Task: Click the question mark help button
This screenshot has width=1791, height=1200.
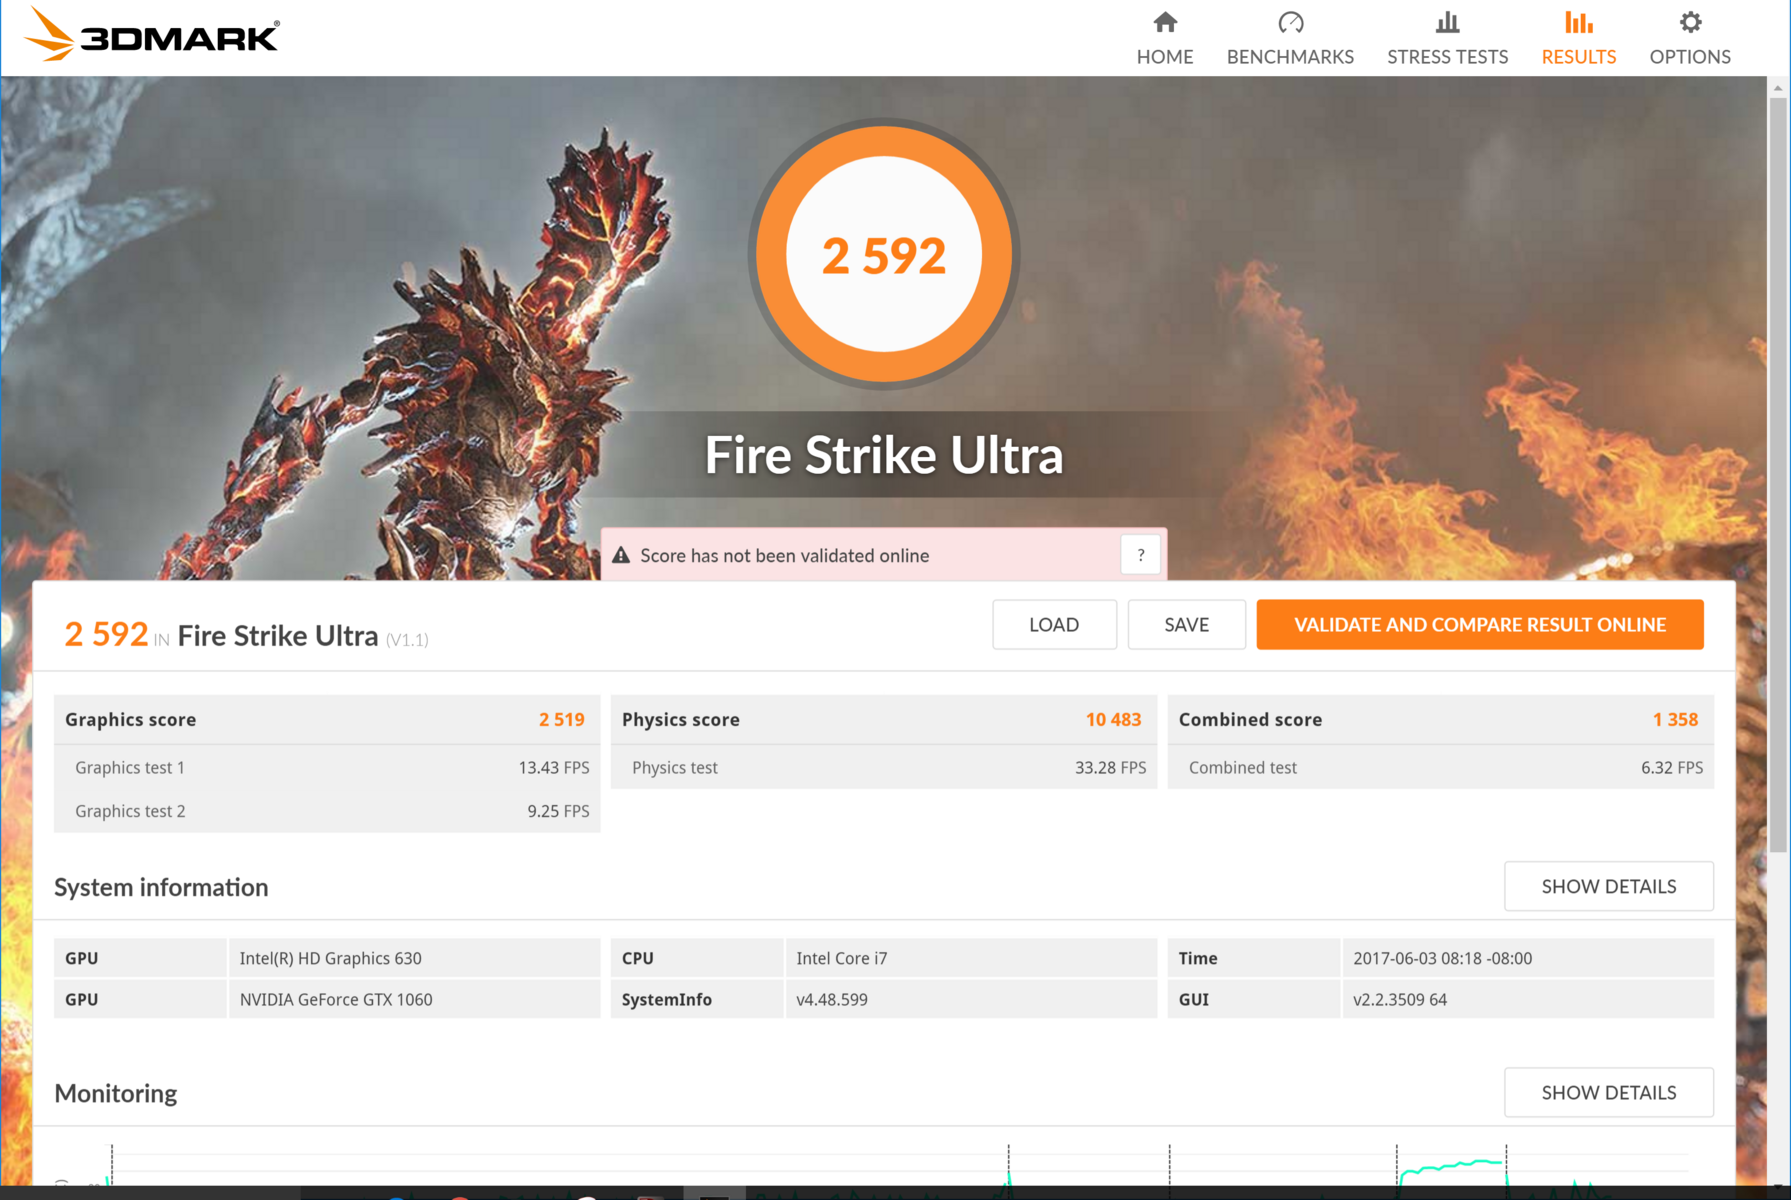Action: pyautogui.click(x=1141, y=555)
